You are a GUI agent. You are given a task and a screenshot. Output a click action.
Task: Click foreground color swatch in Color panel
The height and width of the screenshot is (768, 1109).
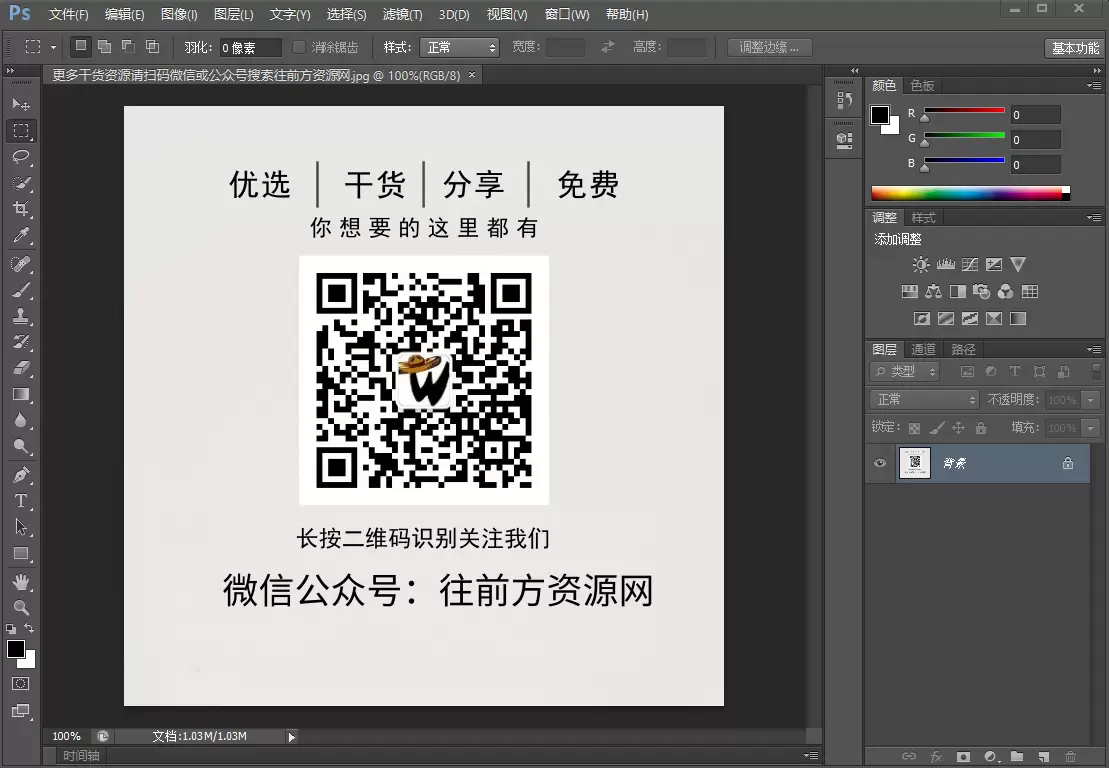pos(880,115)
